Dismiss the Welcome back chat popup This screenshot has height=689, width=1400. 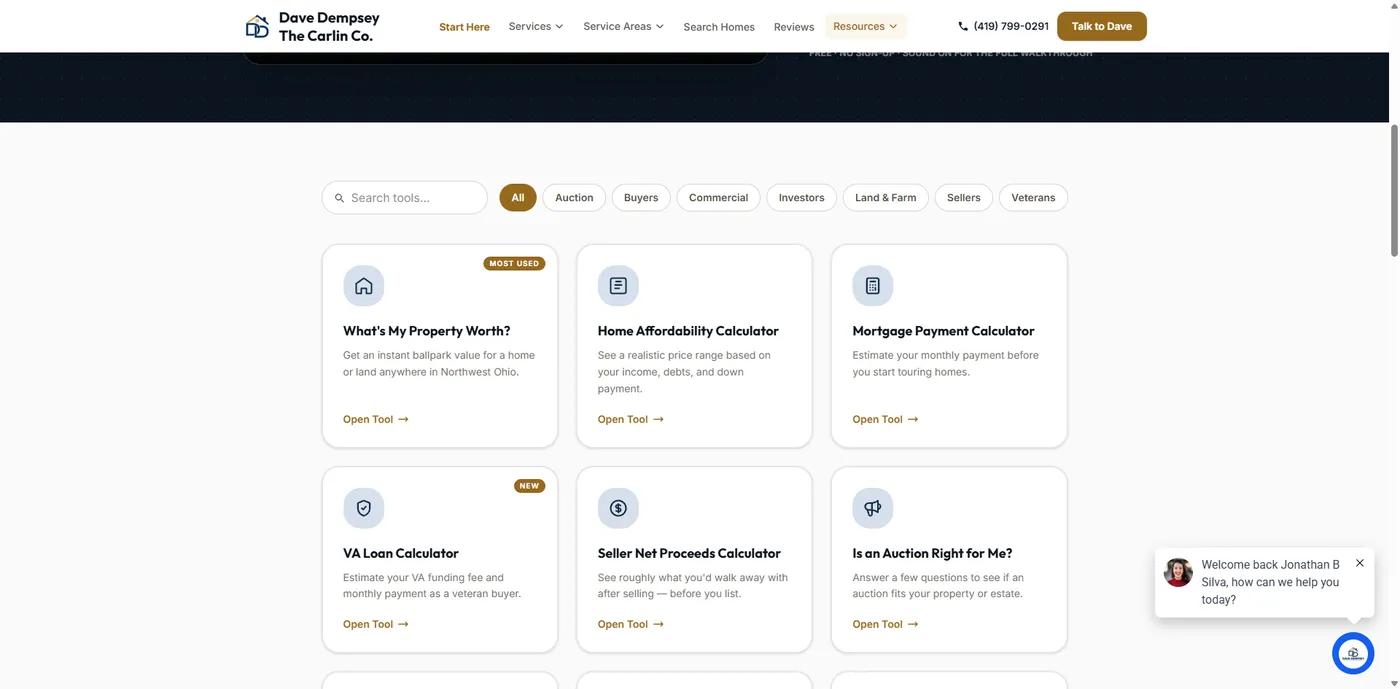tap(1360, 563)
